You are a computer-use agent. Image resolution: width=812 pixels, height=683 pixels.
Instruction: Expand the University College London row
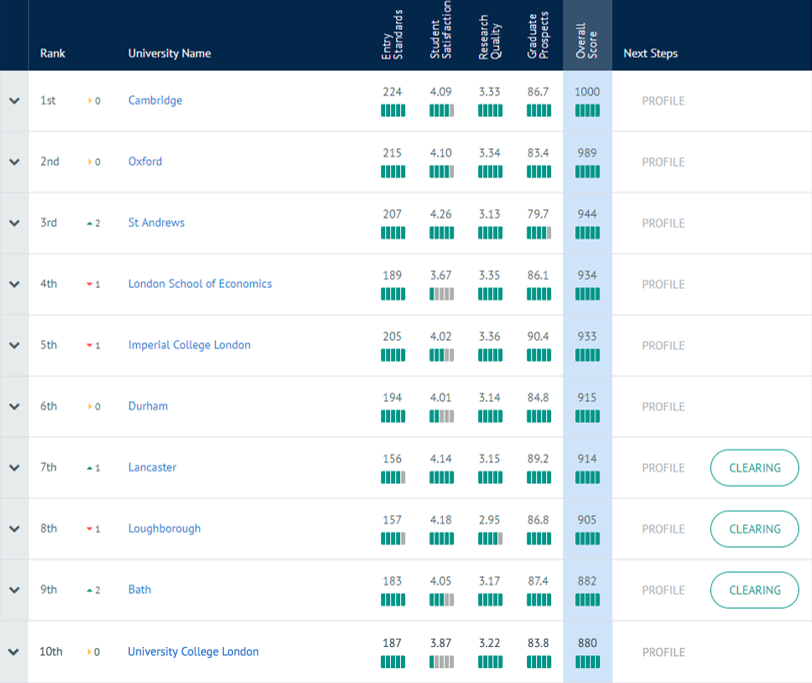[x=14, y=651]
